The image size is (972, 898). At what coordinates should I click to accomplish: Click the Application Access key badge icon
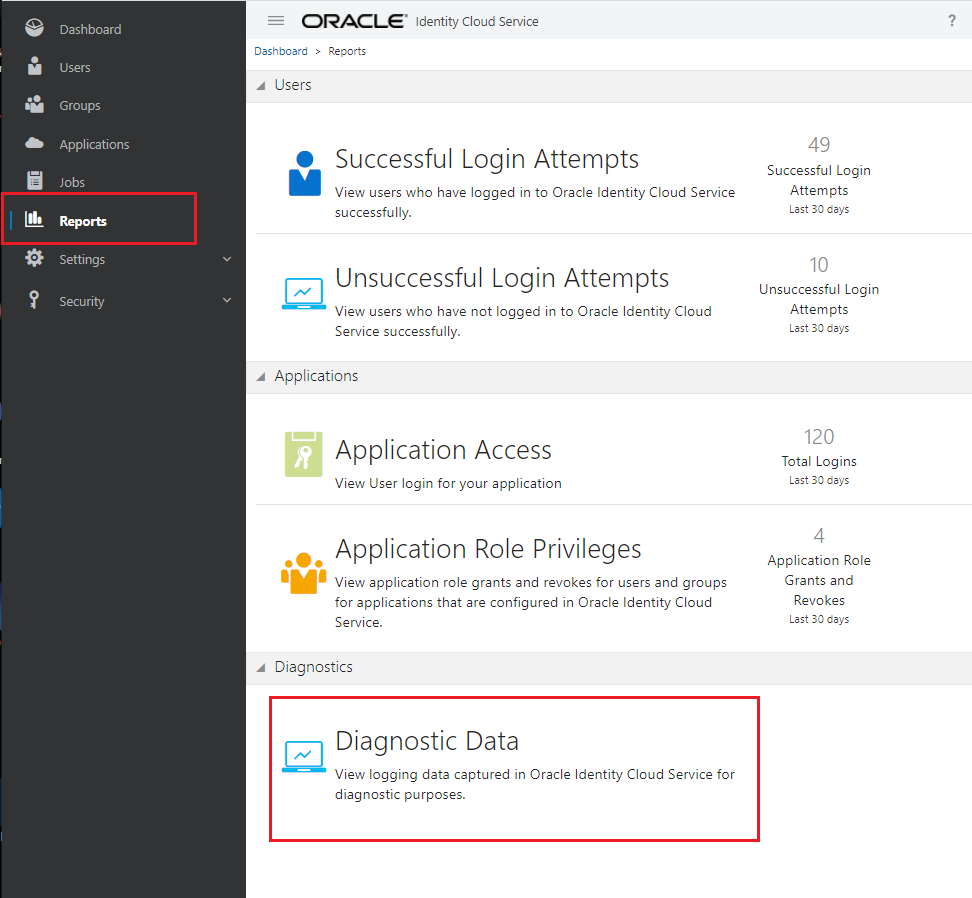pyautogui.click(x=303, y=455)
